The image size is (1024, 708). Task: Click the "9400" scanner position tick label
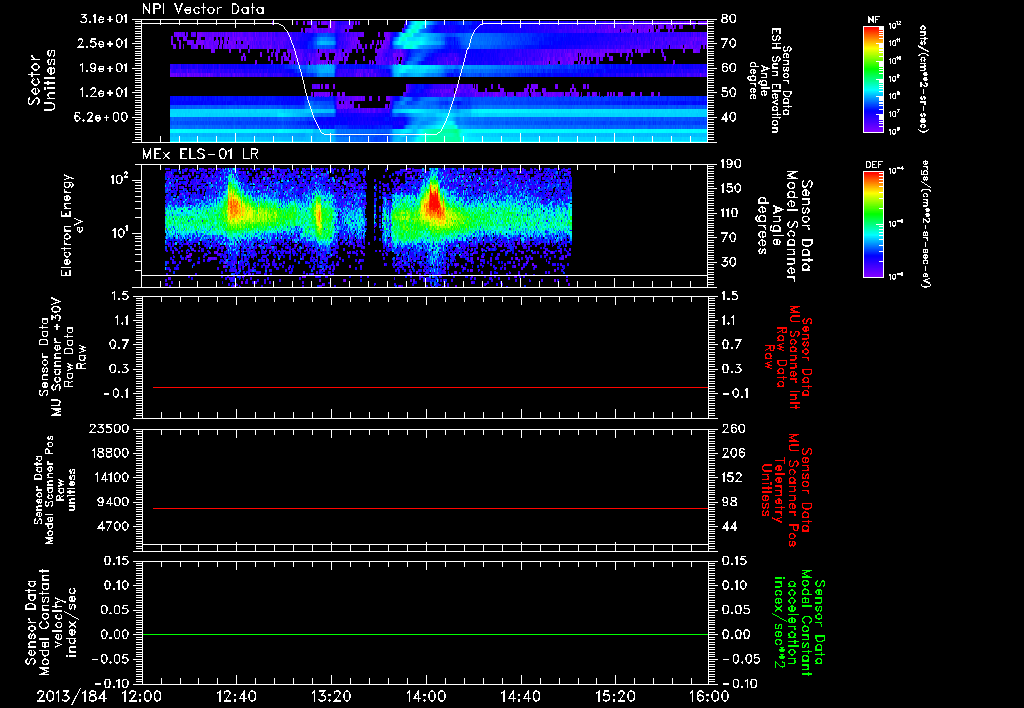[112, 502]
